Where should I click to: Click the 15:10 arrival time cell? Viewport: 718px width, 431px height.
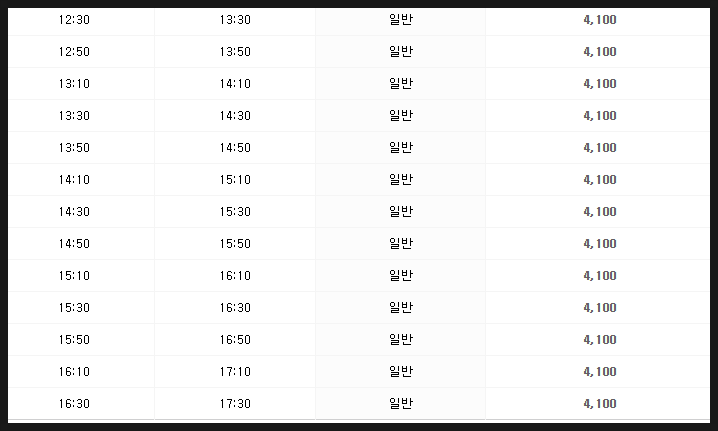coord(235,180)
